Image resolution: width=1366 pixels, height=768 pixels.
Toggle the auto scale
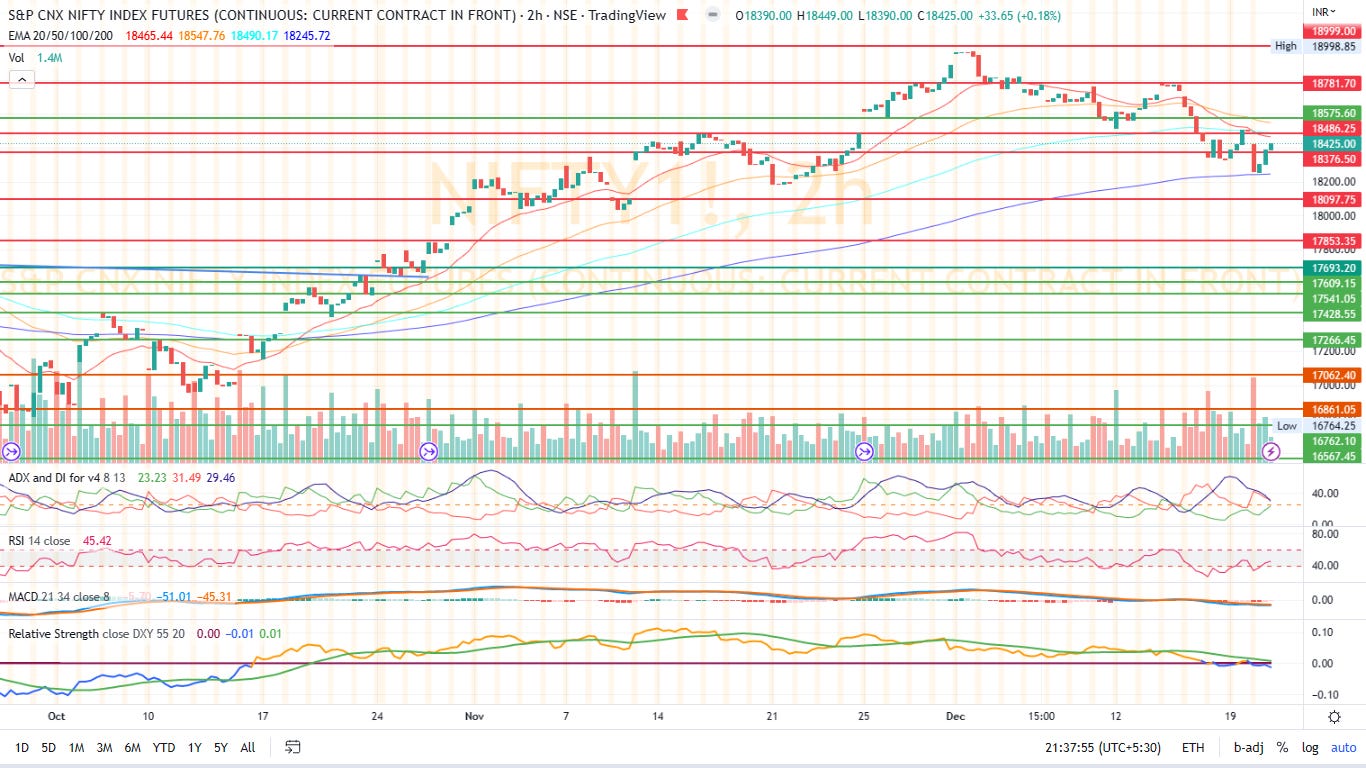click(1342, 747)
